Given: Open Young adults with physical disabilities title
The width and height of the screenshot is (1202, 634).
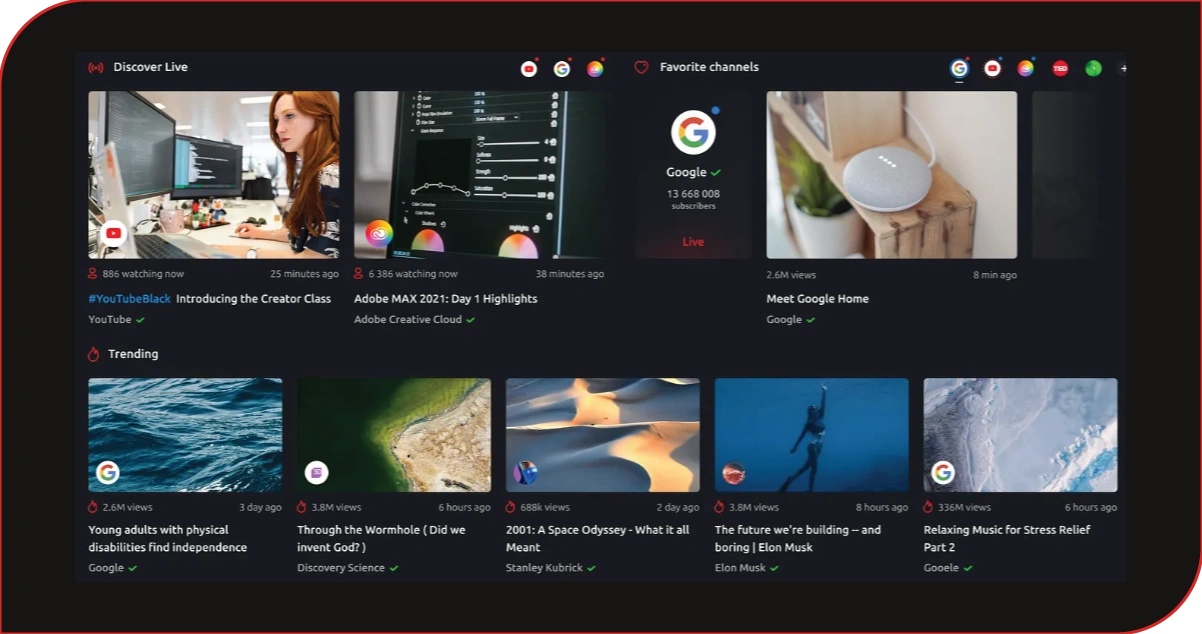Looking at the screenshot, I should point(168,539).
